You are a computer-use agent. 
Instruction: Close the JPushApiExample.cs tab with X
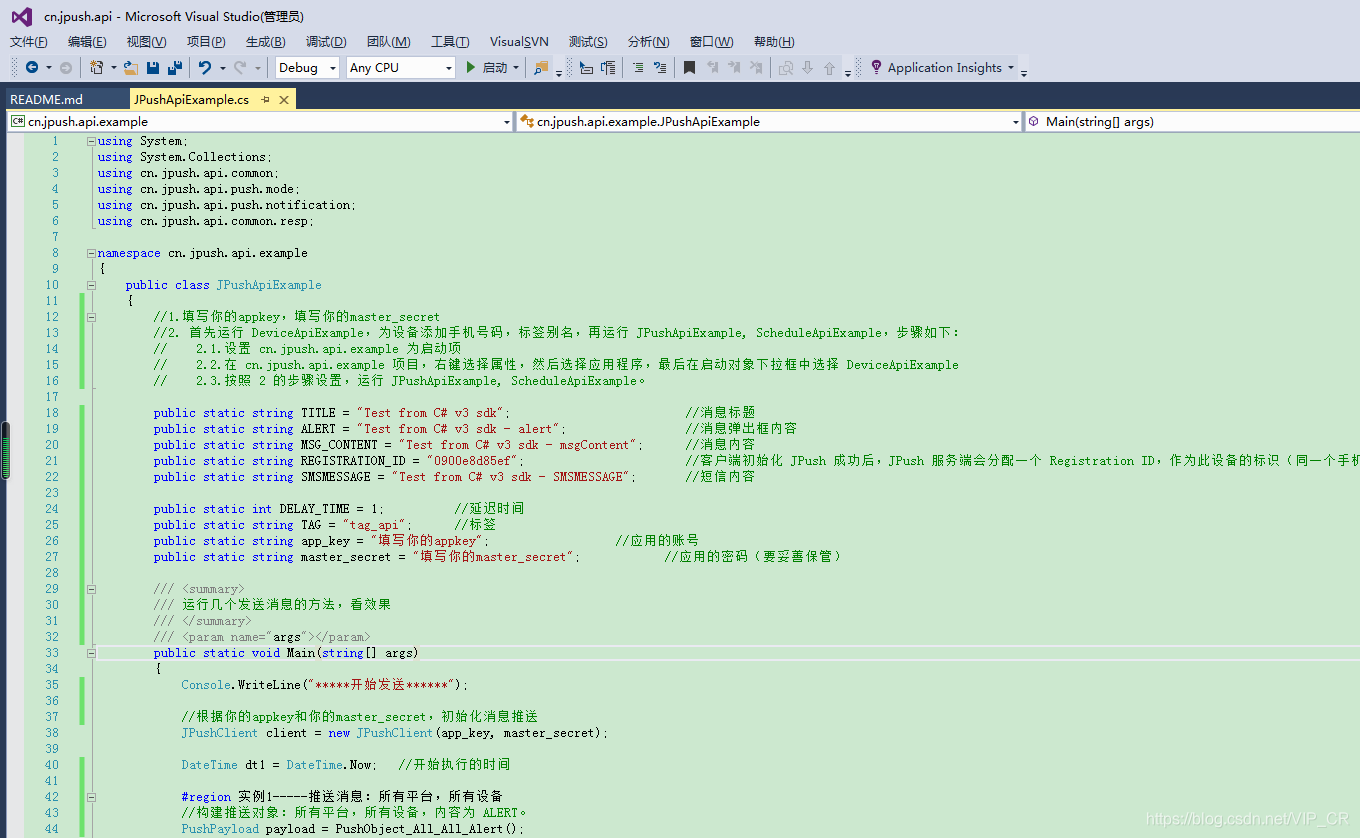click(x=284, y=99)
